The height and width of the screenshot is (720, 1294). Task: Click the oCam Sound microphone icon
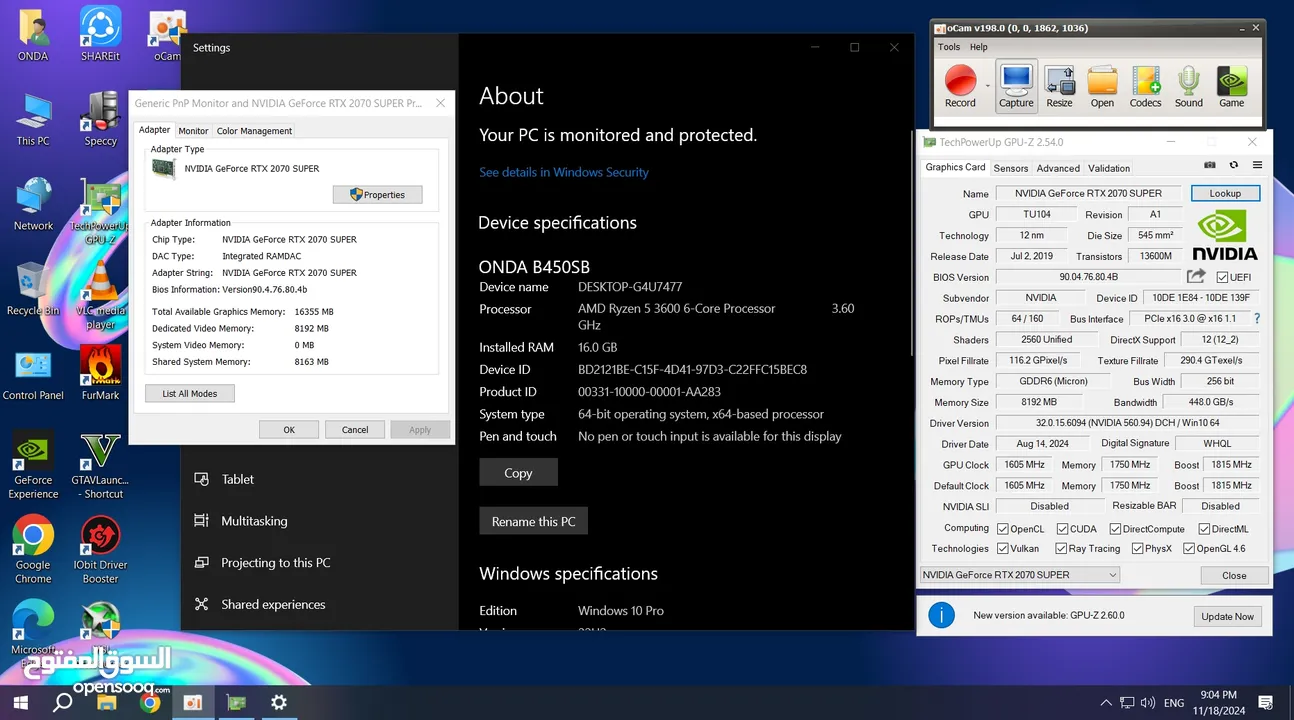[x=1188, y=86]
